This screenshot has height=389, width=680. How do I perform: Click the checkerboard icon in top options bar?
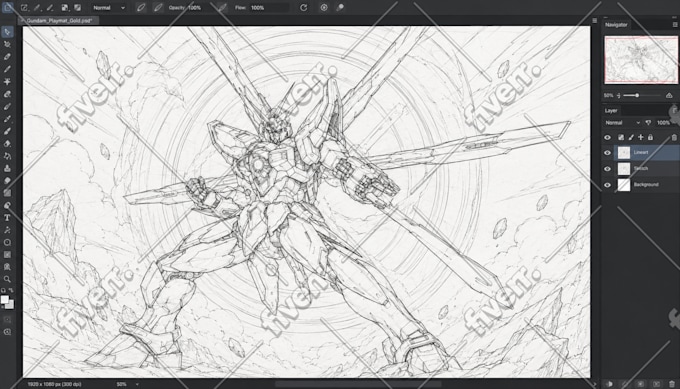65,7
